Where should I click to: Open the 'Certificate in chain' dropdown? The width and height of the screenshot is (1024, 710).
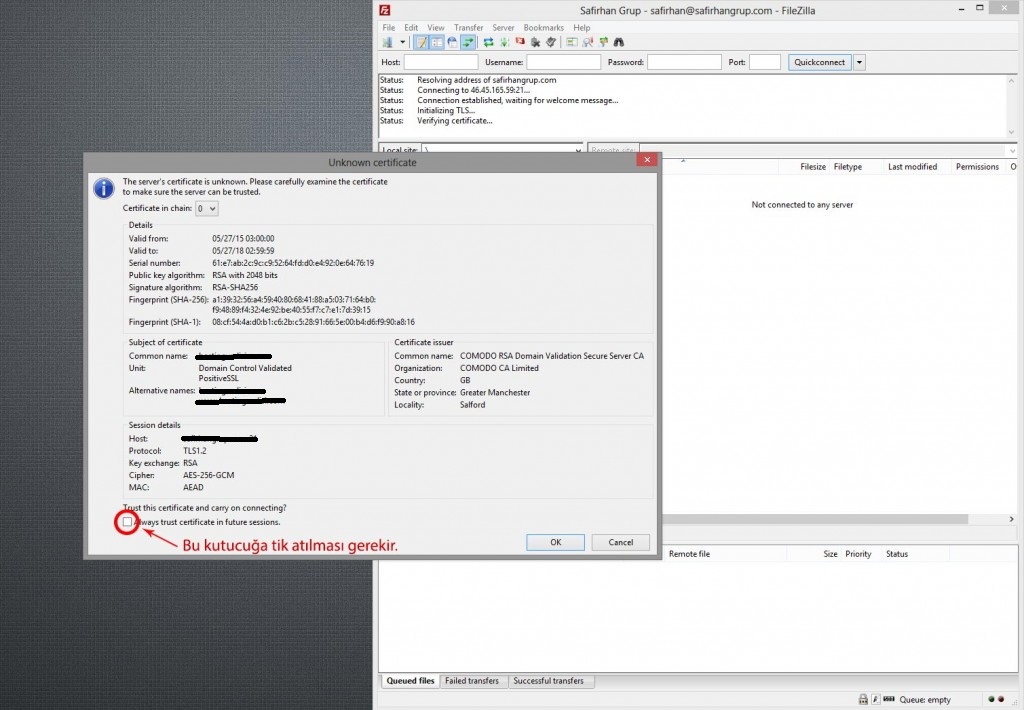point(206,208)
